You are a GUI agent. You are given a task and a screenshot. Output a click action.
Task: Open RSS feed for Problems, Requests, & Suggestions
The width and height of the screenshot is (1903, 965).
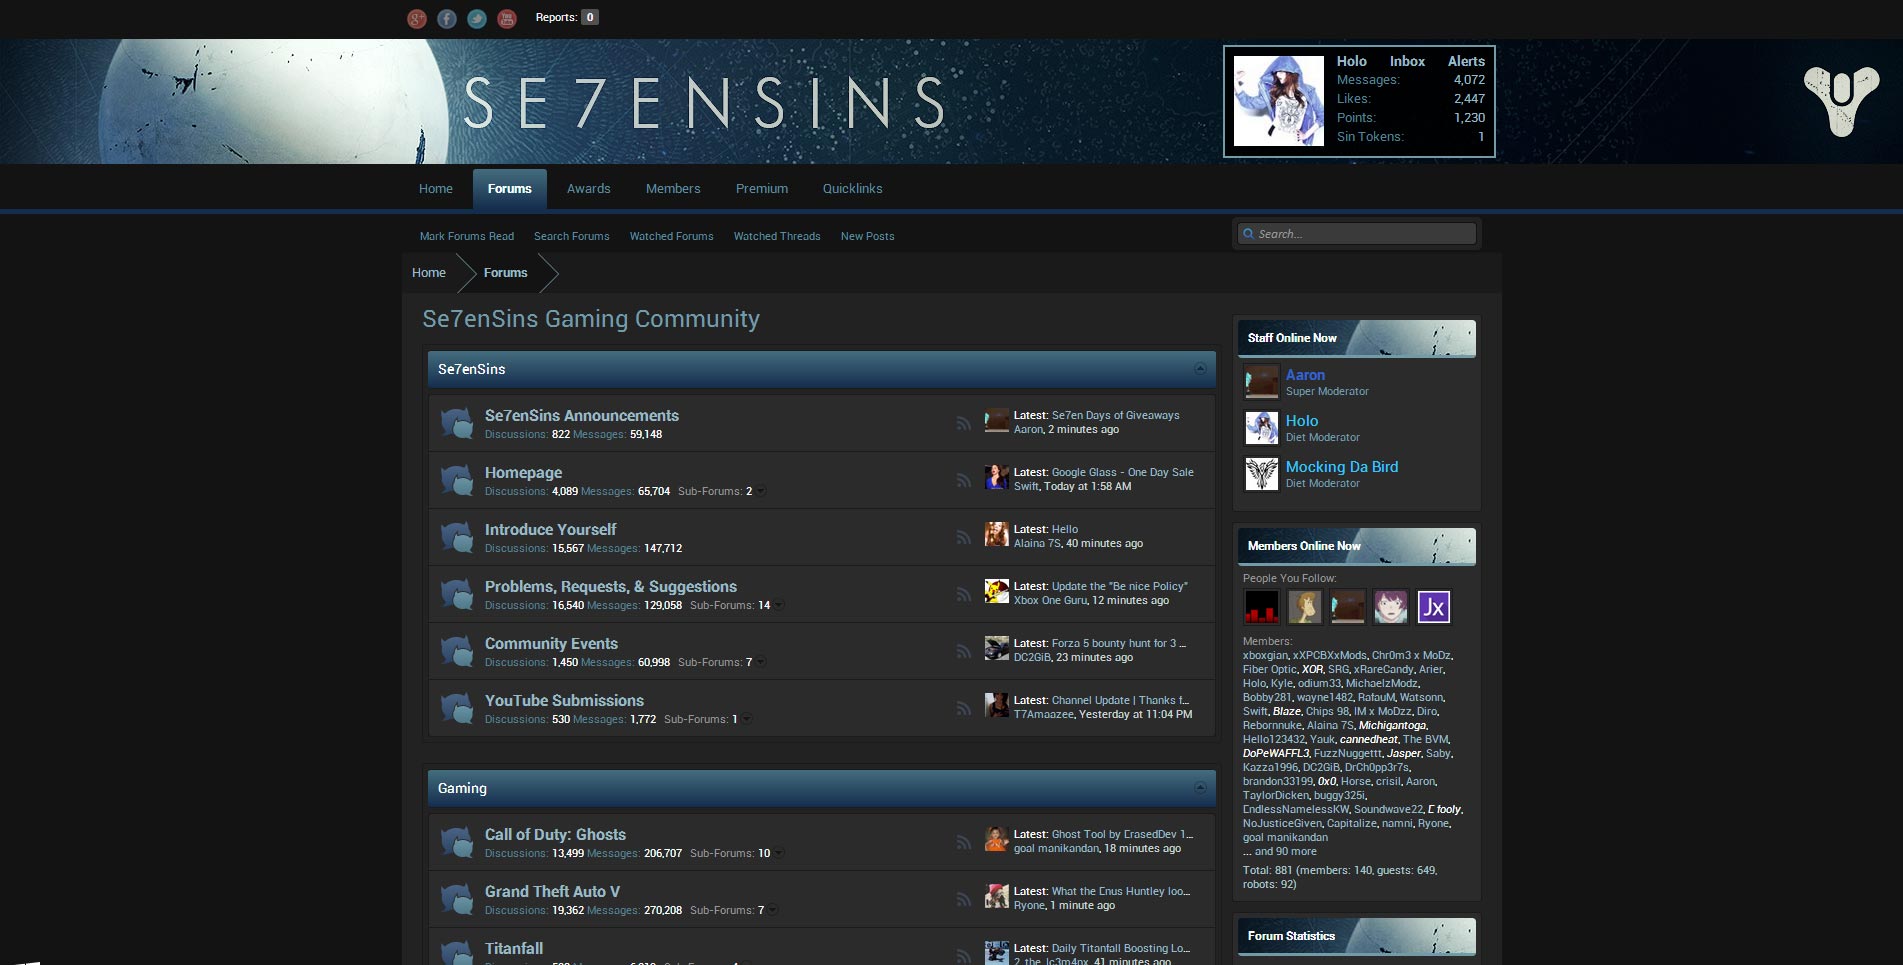963,595
